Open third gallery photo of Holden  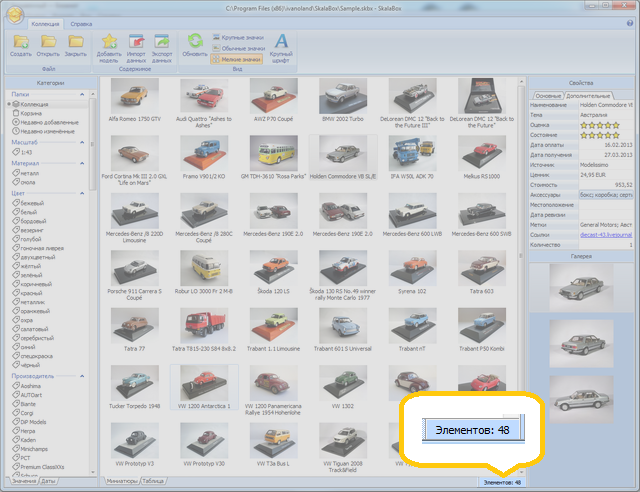tap(581, 399)
